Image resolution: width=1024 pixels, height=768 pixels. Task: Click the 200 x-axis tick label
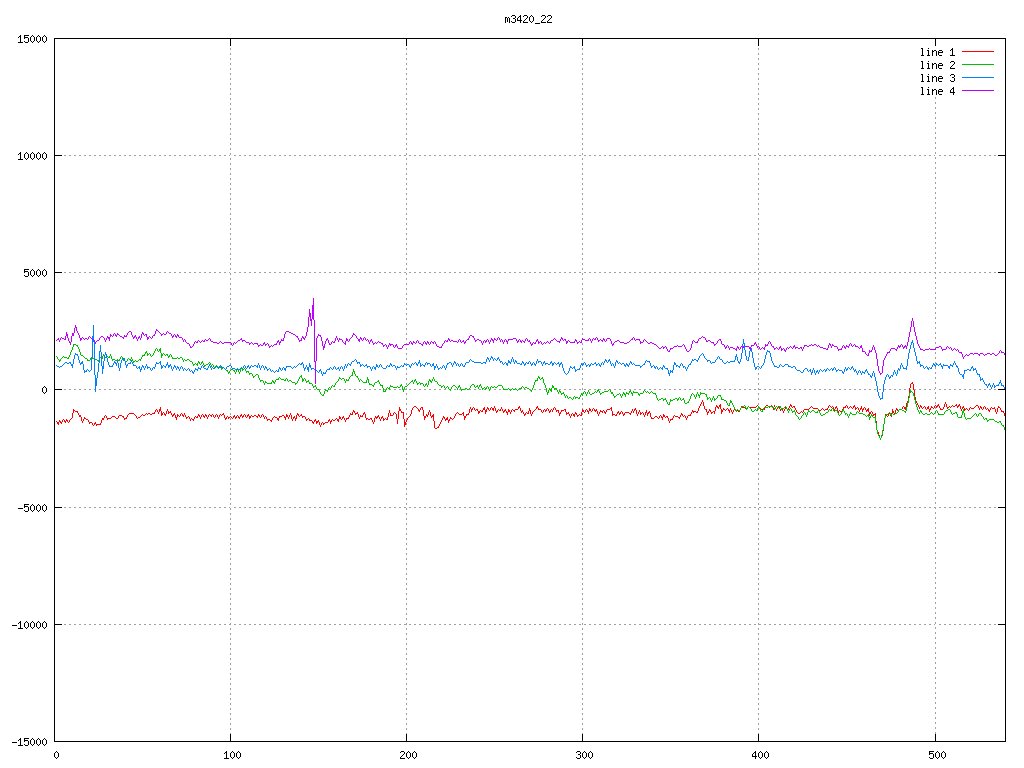pos(407,756)
